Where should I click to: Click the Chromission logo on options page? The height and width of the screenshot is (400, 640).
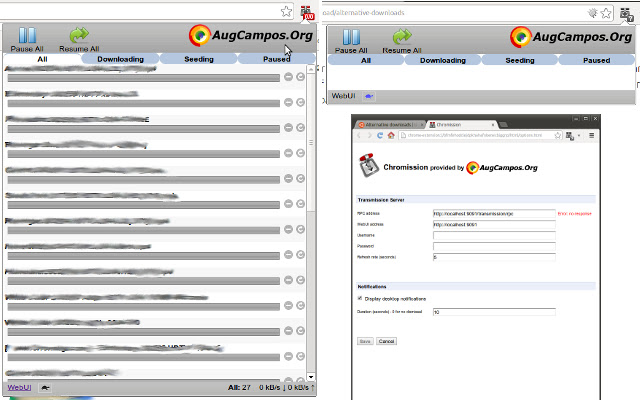369,165
